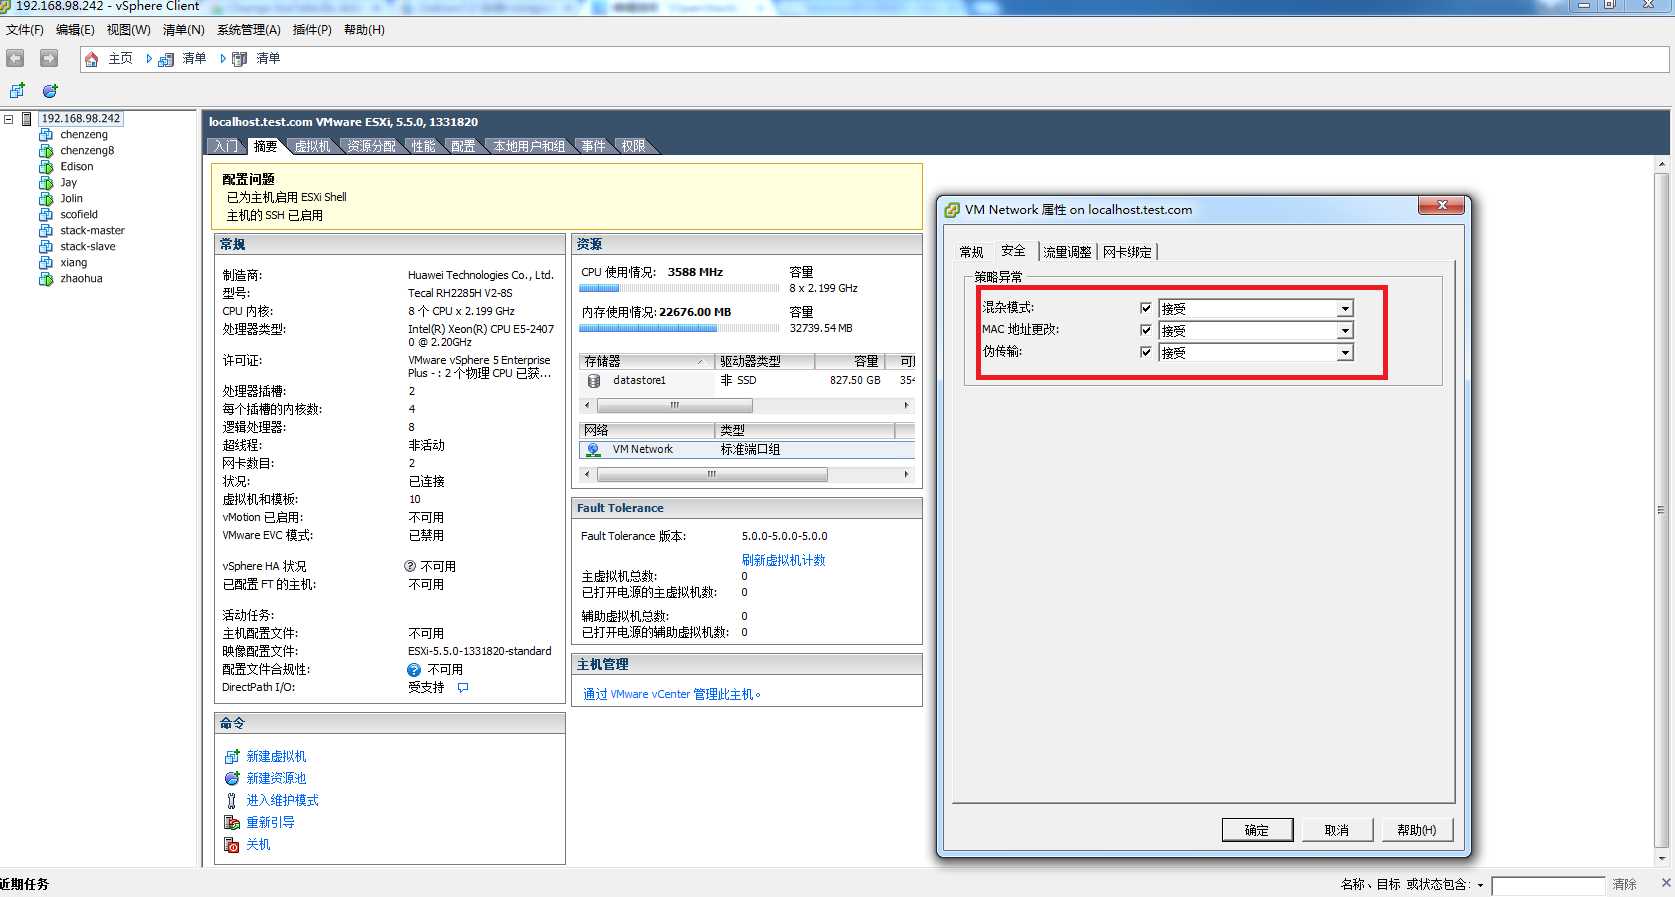Click the host server icon for 192.168.98.242
Viewport: 1675px width, 897px height.
coord(27,119)
